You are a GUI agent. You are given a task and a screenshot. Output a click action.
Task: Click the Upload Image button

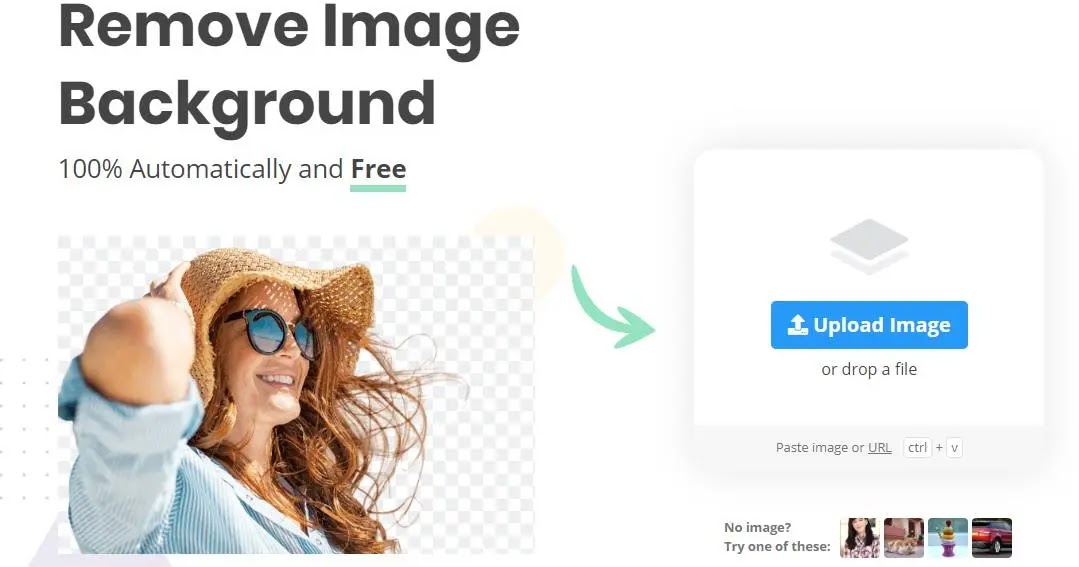869,325
